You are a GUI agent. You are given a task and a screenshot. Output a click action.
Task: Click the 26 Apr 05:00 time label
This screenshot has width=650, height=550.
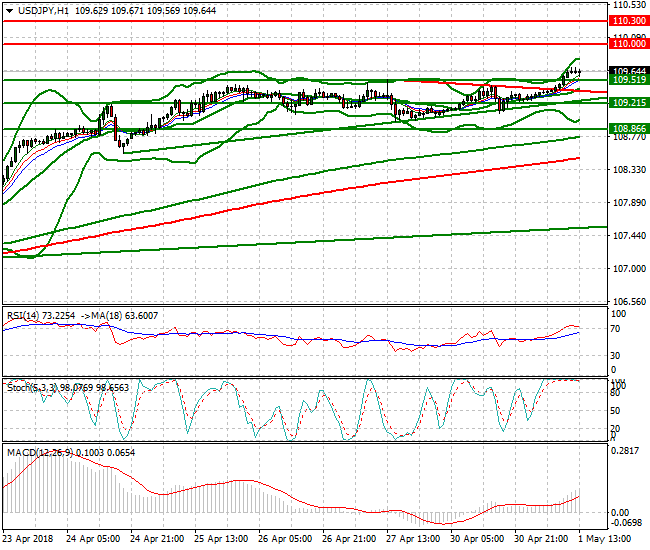285,539
